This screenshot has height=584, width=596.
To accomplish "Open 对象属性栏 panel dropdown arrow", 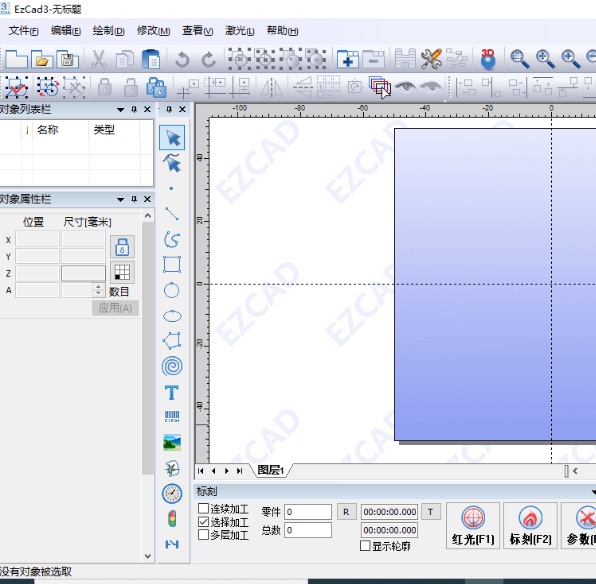I will click(120, 200).
